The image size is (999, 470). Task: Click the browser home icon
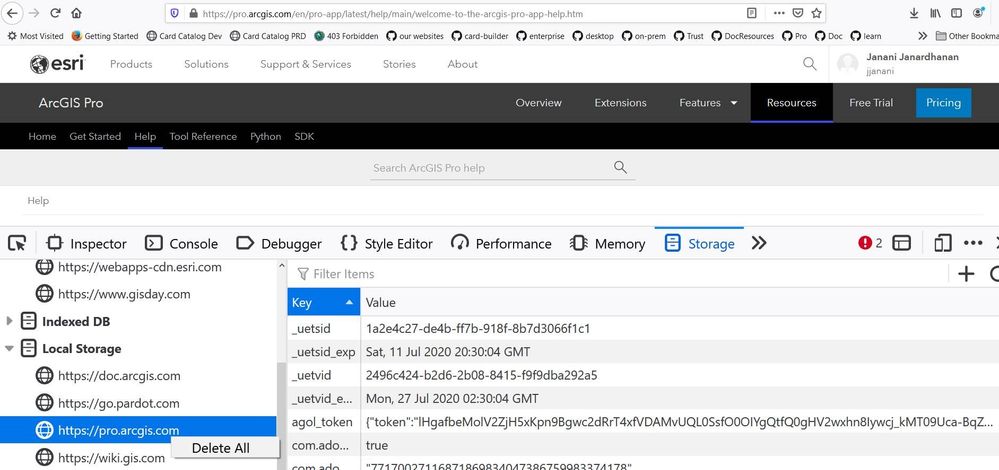click(x=77, y=14)
